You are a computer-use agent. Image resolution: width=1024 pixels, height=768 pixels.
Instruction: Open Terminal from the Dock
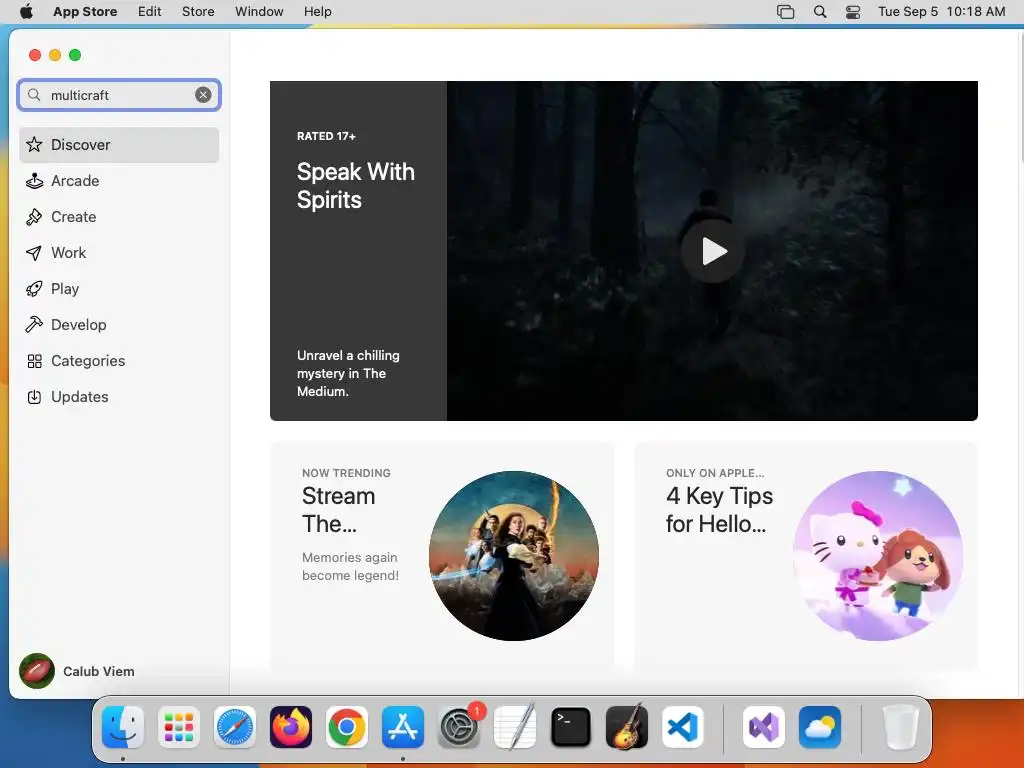click(571, 727)
